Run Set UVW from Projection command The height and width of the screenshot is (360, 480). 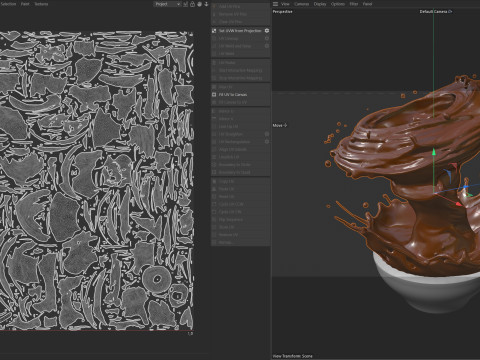(240, 31)
